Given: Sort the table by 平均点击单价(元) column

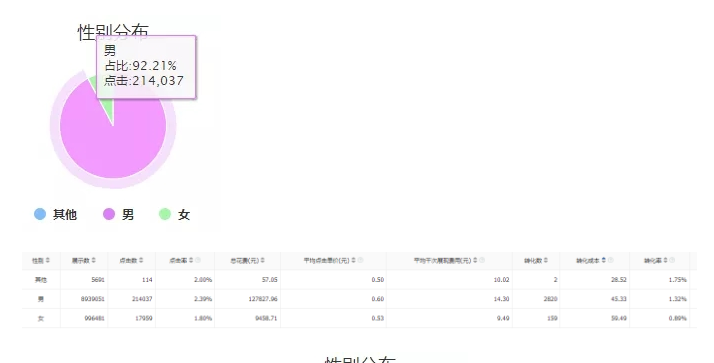Looking at the screenshot, I should 353,260.
